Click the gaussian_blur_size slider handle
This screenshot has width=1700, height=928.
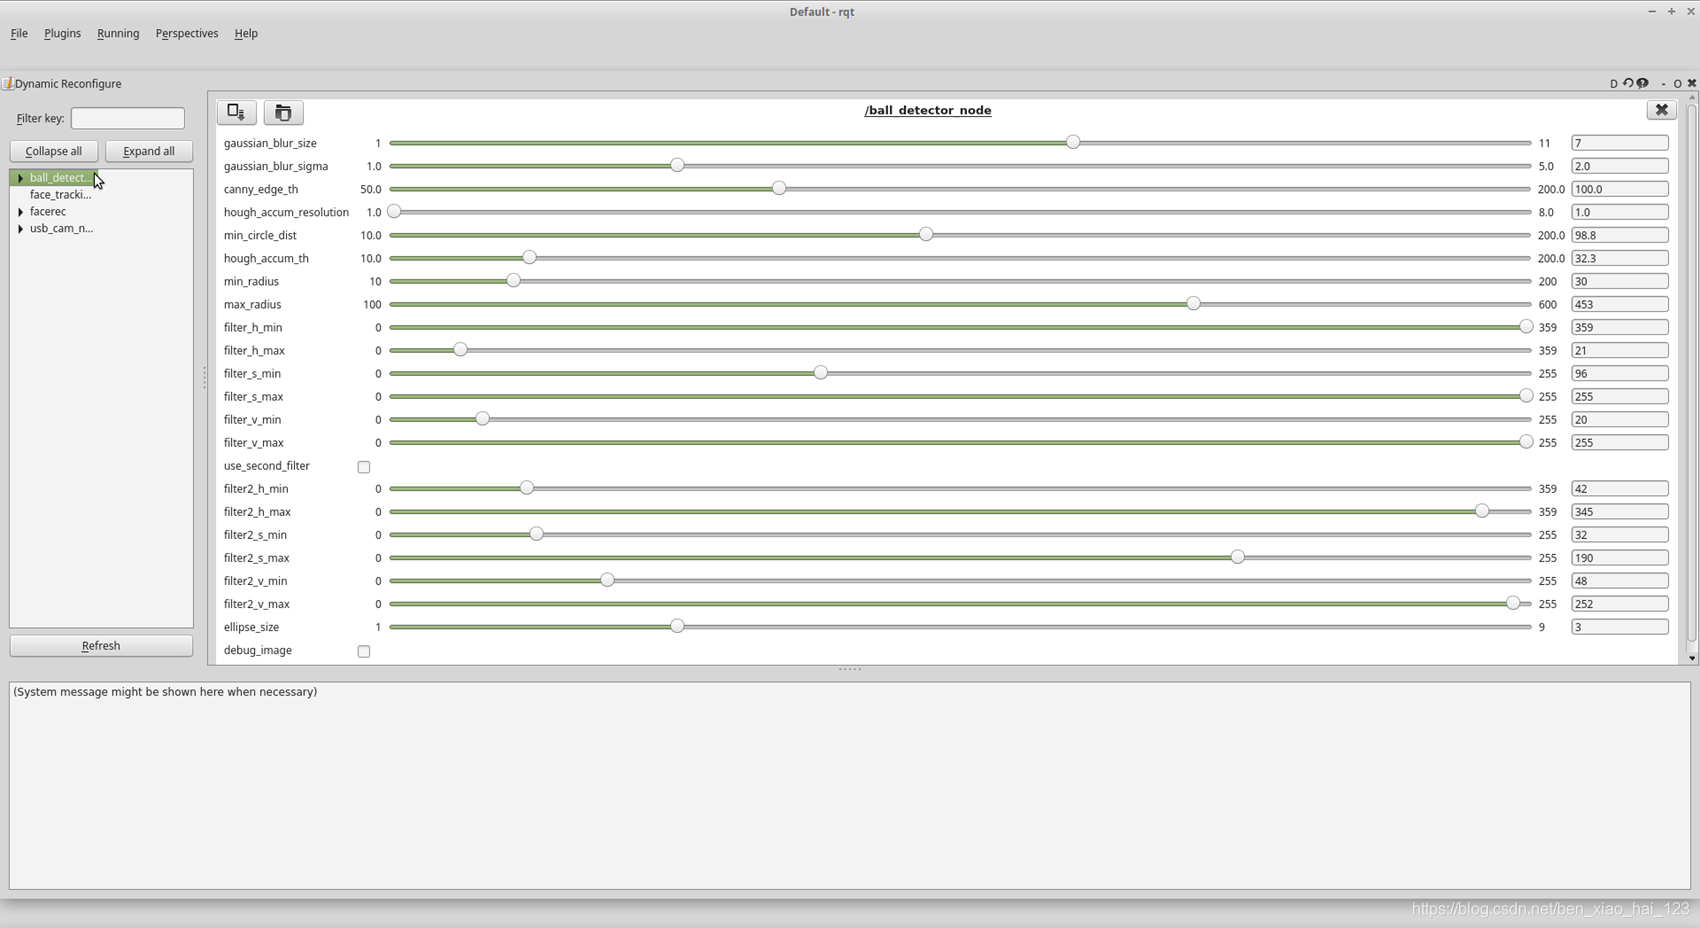(1073, 142)
